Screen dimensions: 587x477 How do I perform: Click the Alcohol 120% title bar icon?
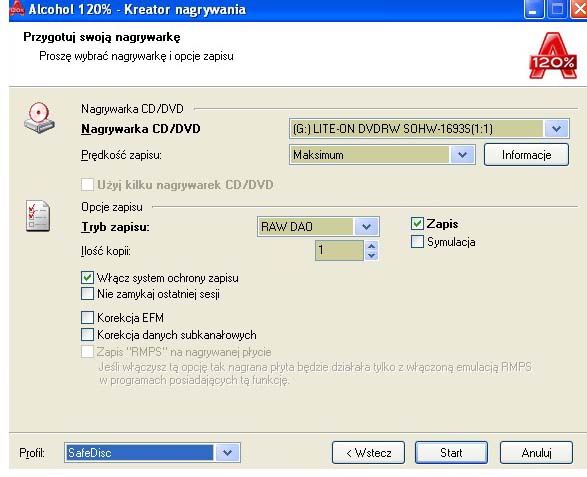(16, 8)
